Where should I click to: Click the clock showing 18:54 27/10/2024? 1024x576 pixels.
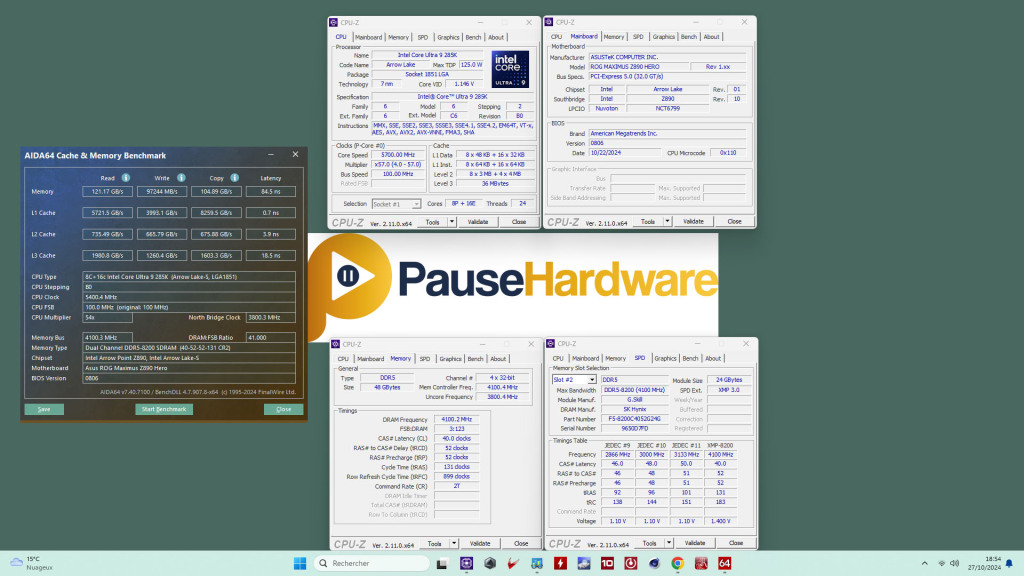point(984,563)
